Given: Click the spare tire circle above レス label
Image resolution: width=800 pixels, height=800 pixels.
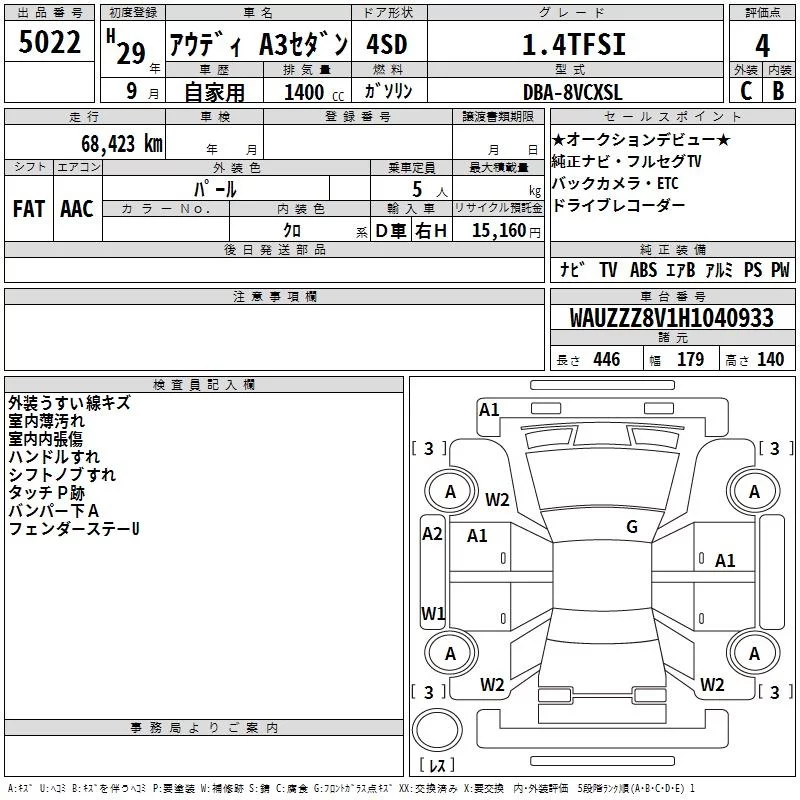Looking at the screenshot, I should (x=437, y=730).
